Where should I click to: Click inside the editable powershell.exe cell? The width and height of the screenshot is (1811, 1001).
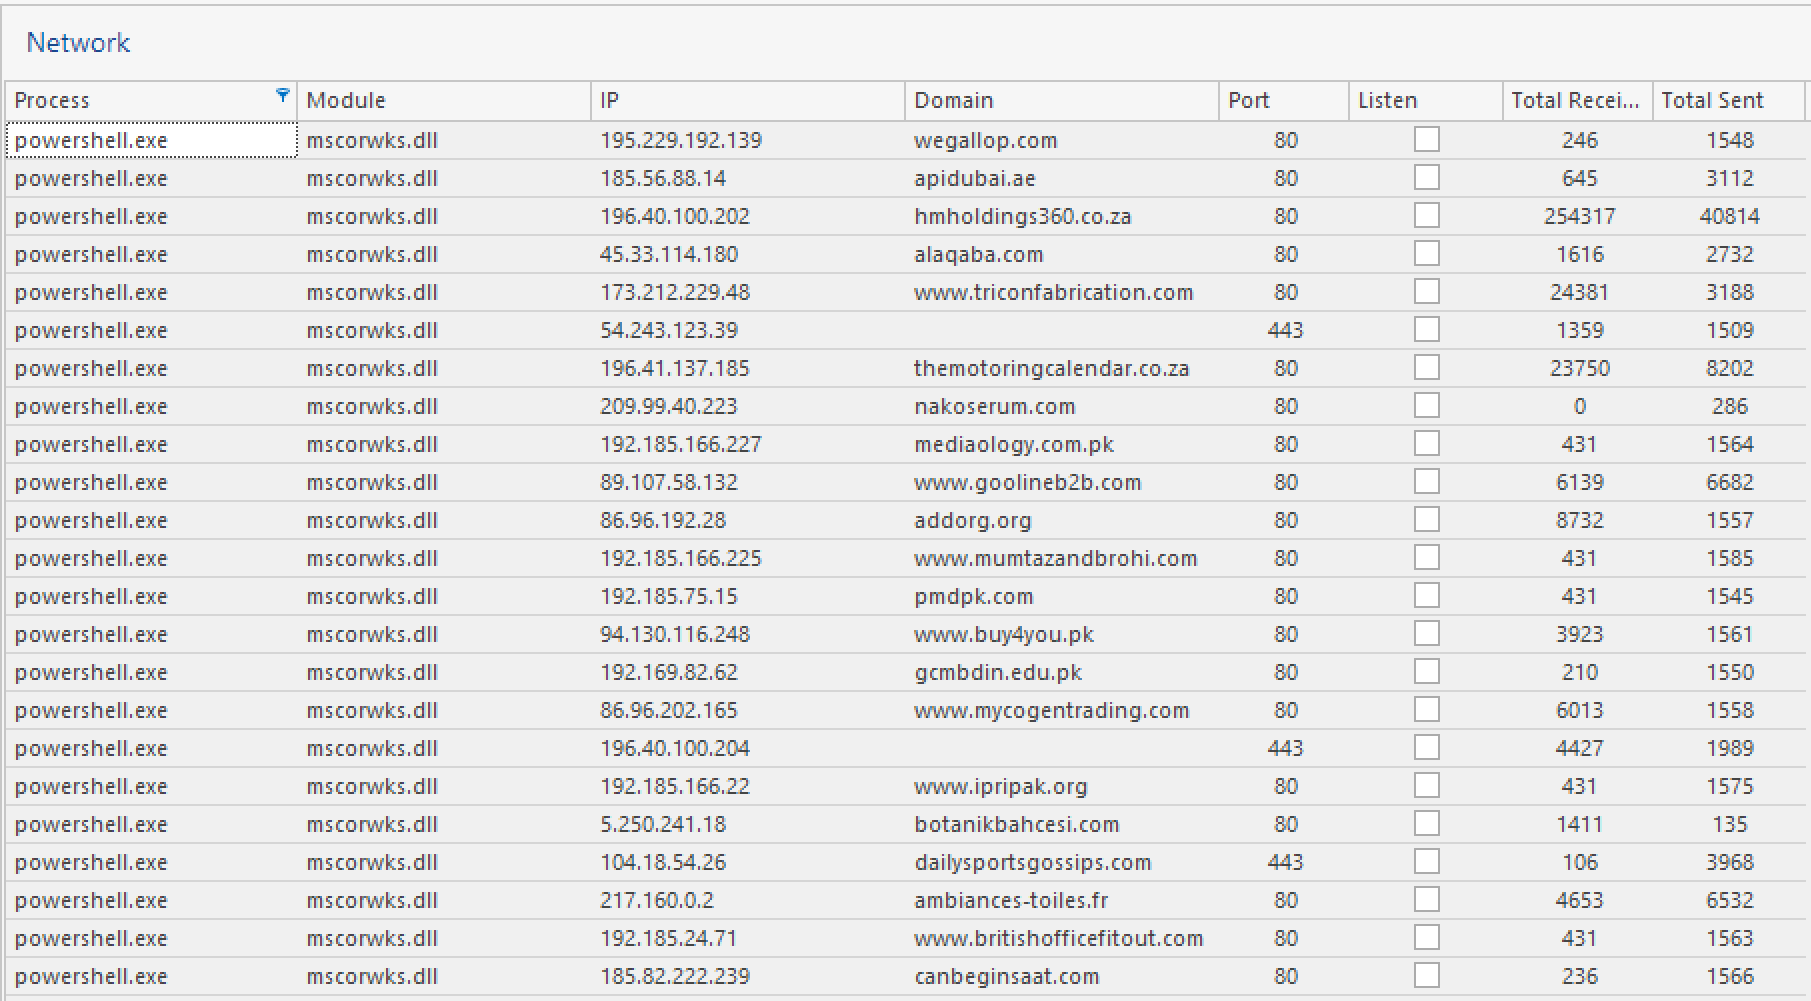[x=150, y=140]
